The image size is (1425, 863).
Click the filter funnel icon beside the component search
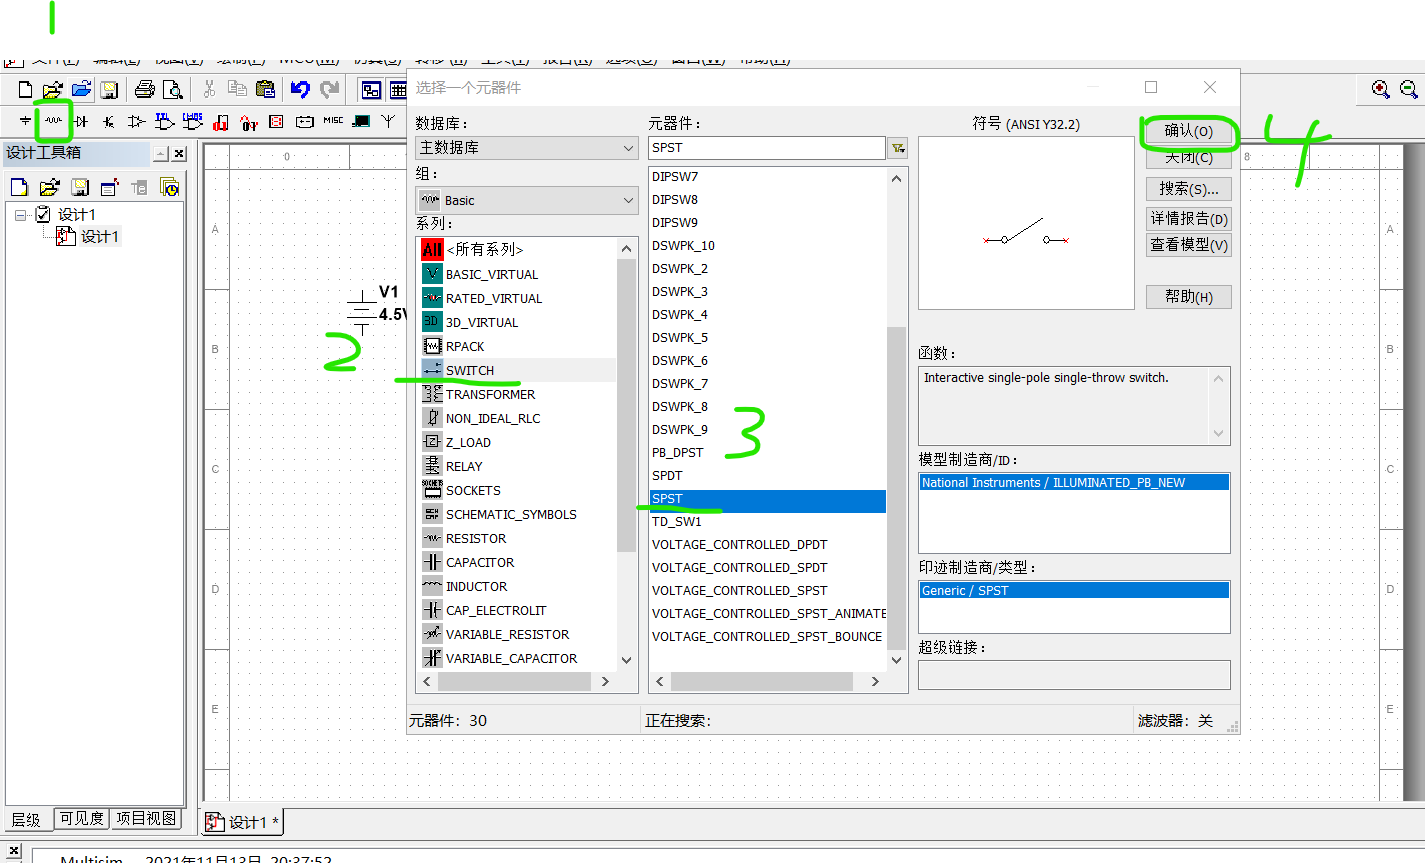coord(897,147)
